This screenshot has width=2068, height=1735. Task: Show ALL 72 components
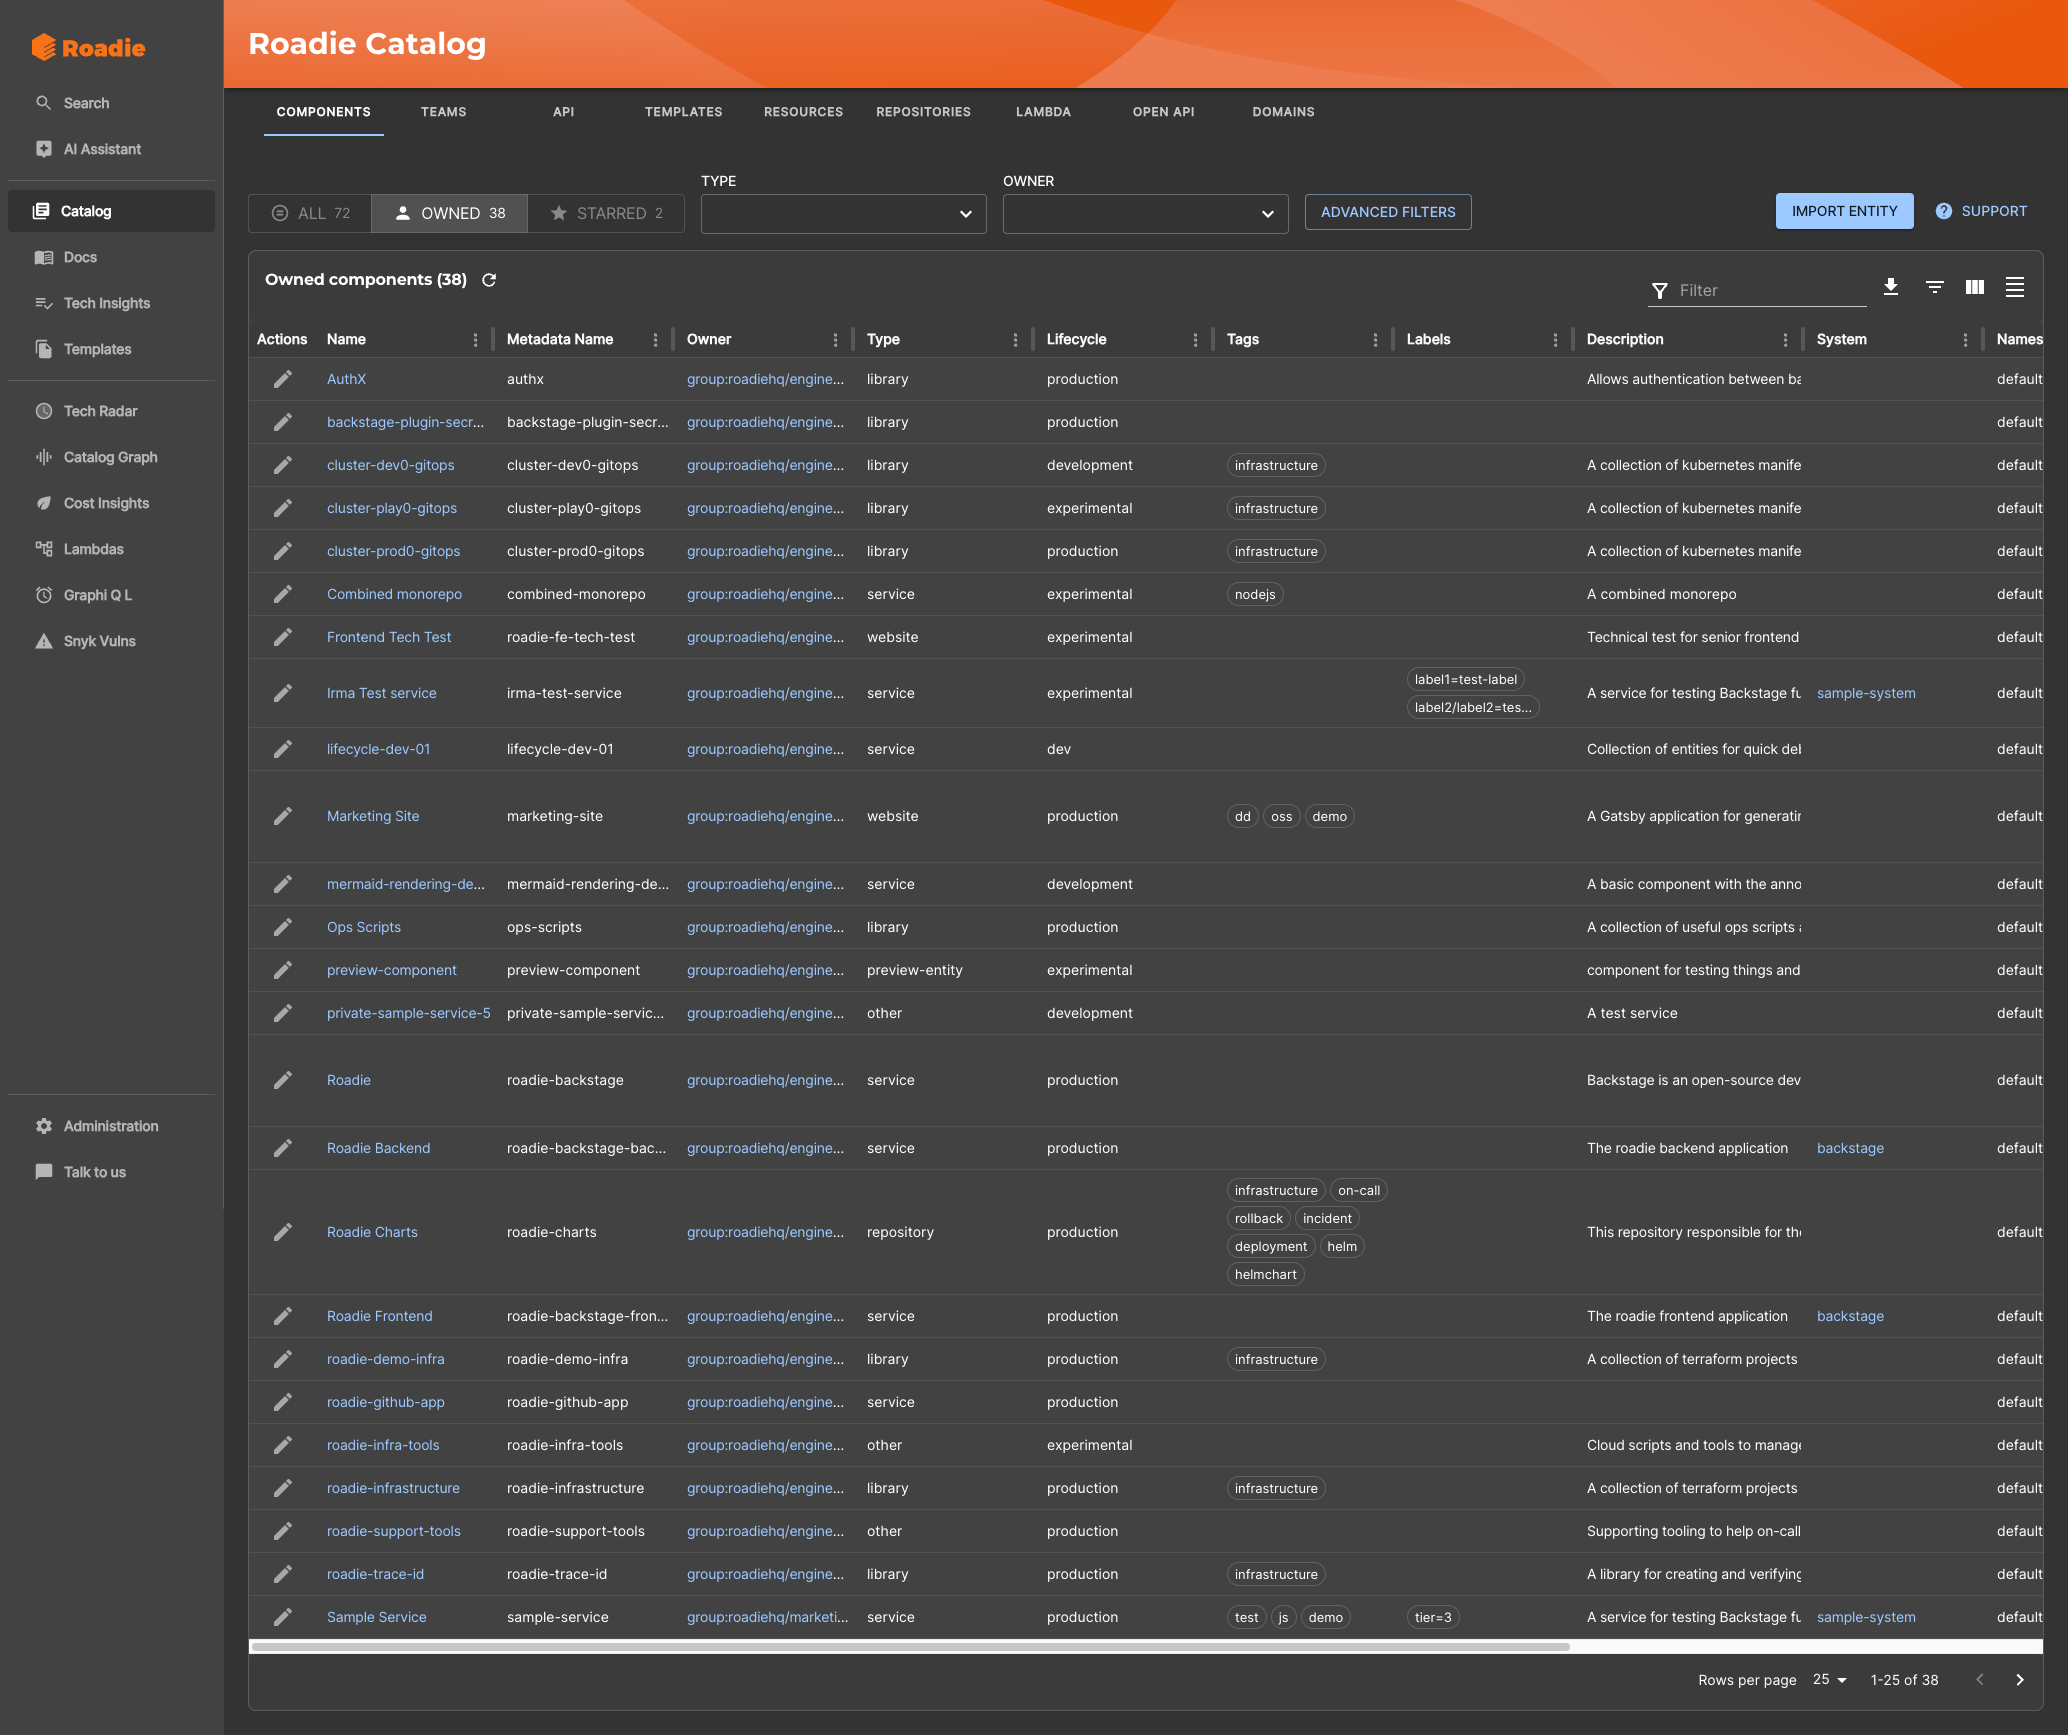(310, 213)
